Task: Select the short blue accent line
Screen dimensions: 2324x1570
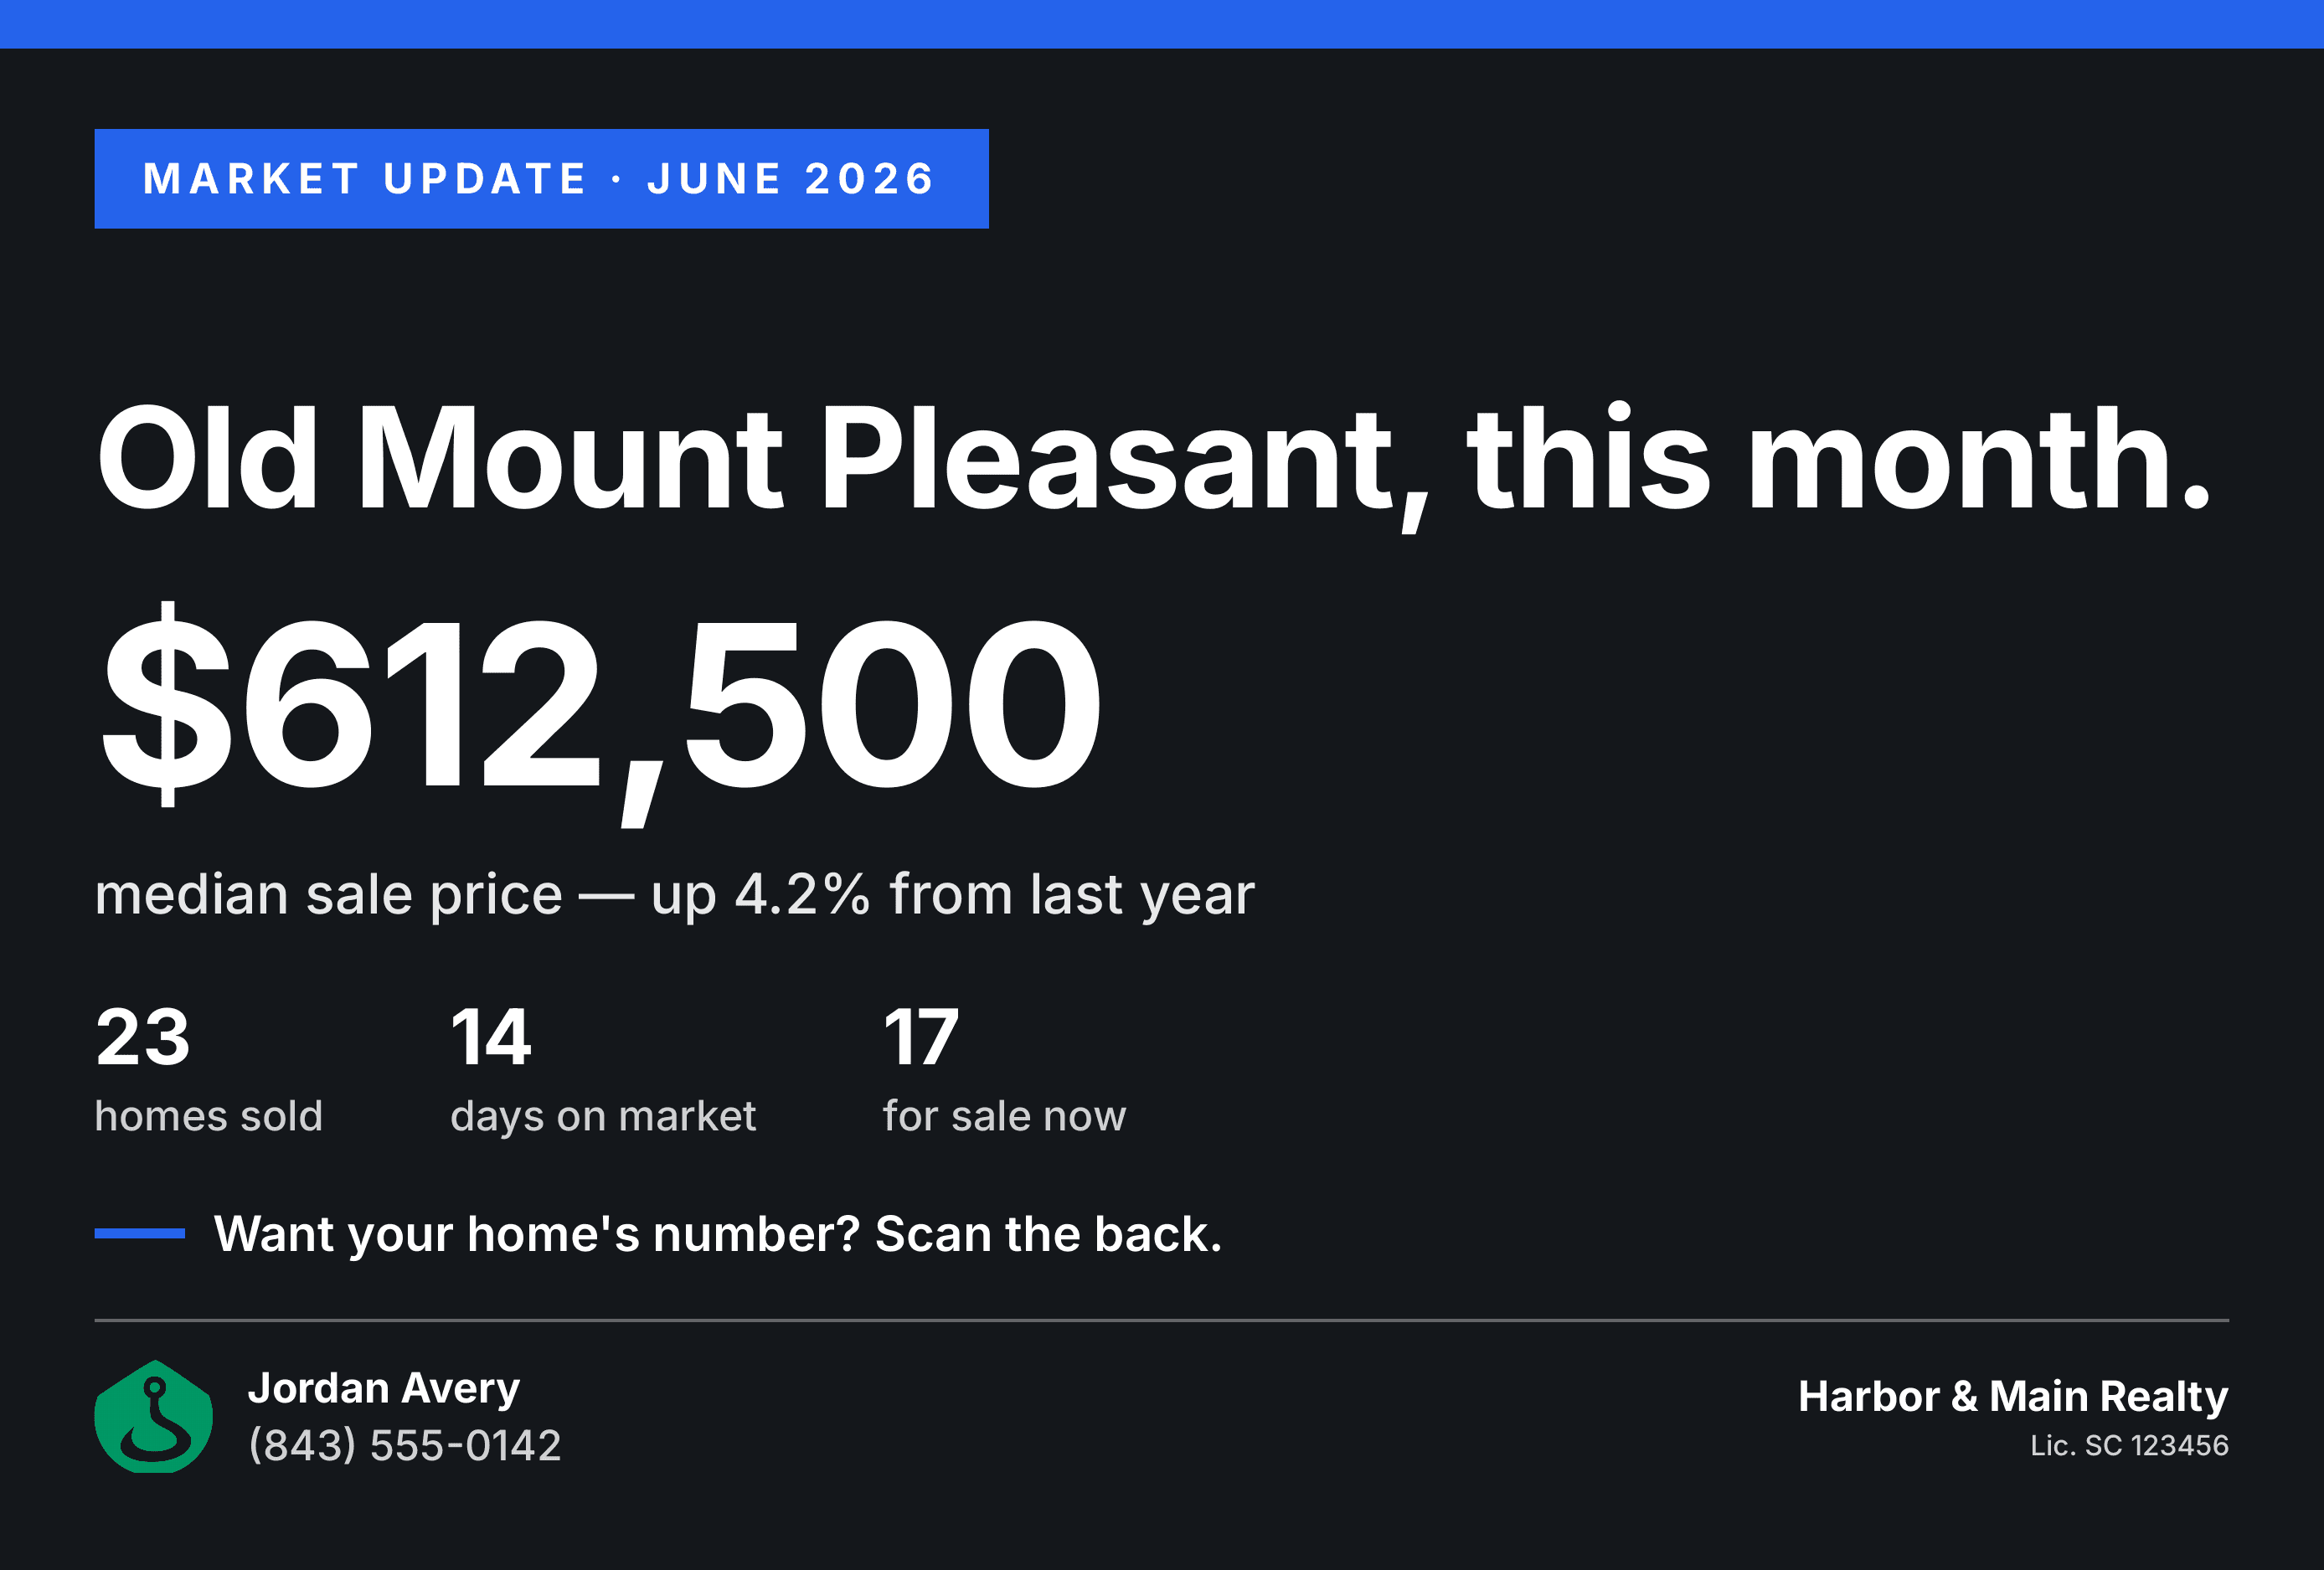Action: point(139,1233)
